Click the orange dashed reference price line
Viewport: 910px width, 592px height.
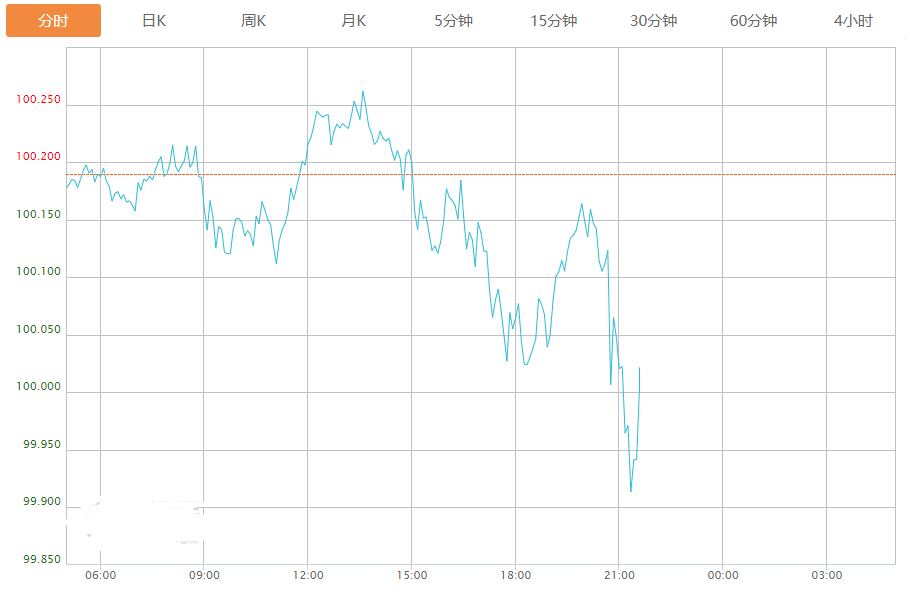760,174
